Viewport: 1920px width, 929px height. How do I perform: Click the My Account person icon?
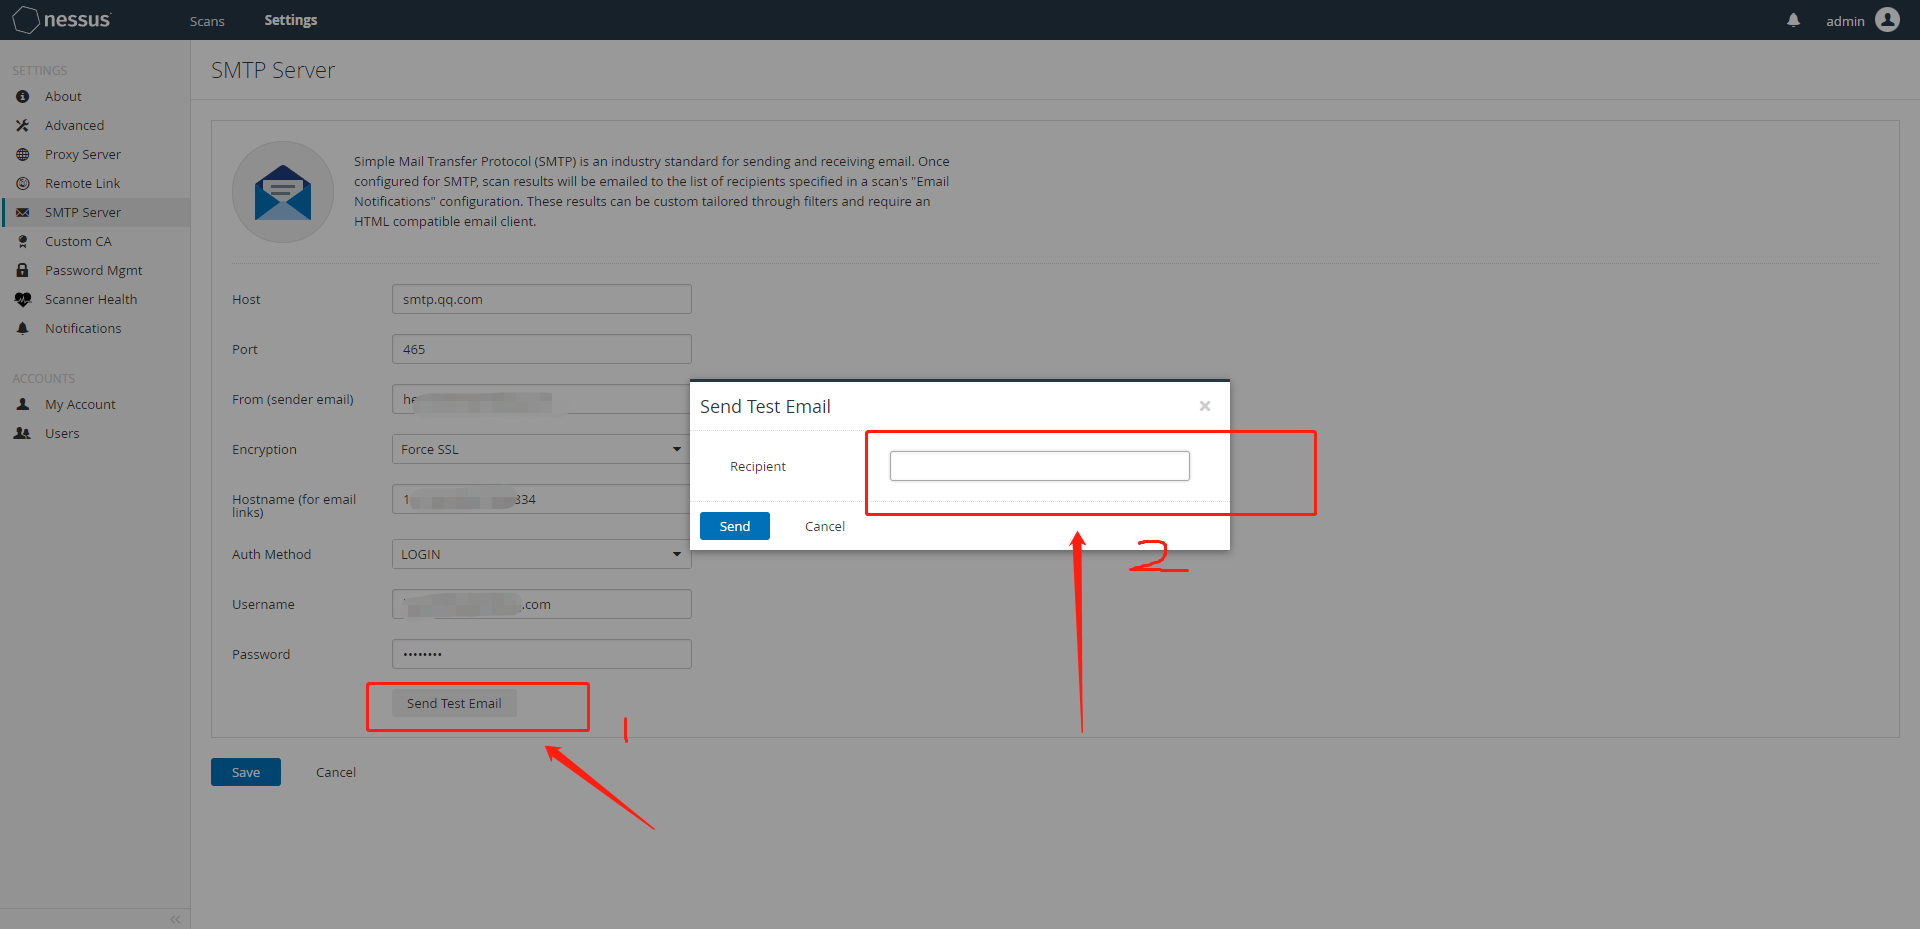22,405
